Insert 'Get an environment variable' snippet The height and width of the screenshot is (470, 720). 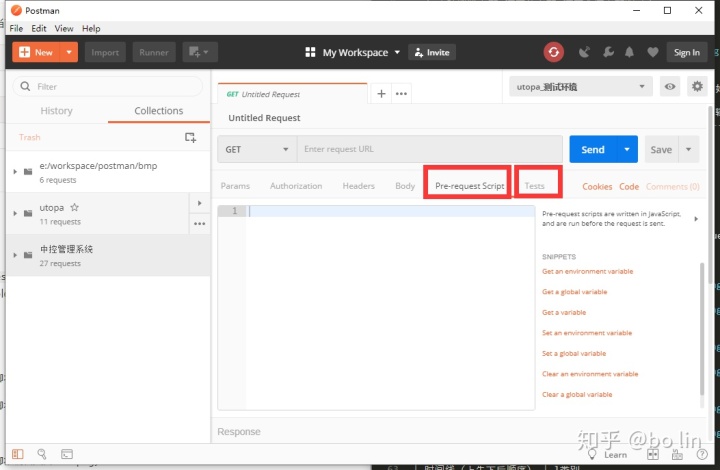587,271
